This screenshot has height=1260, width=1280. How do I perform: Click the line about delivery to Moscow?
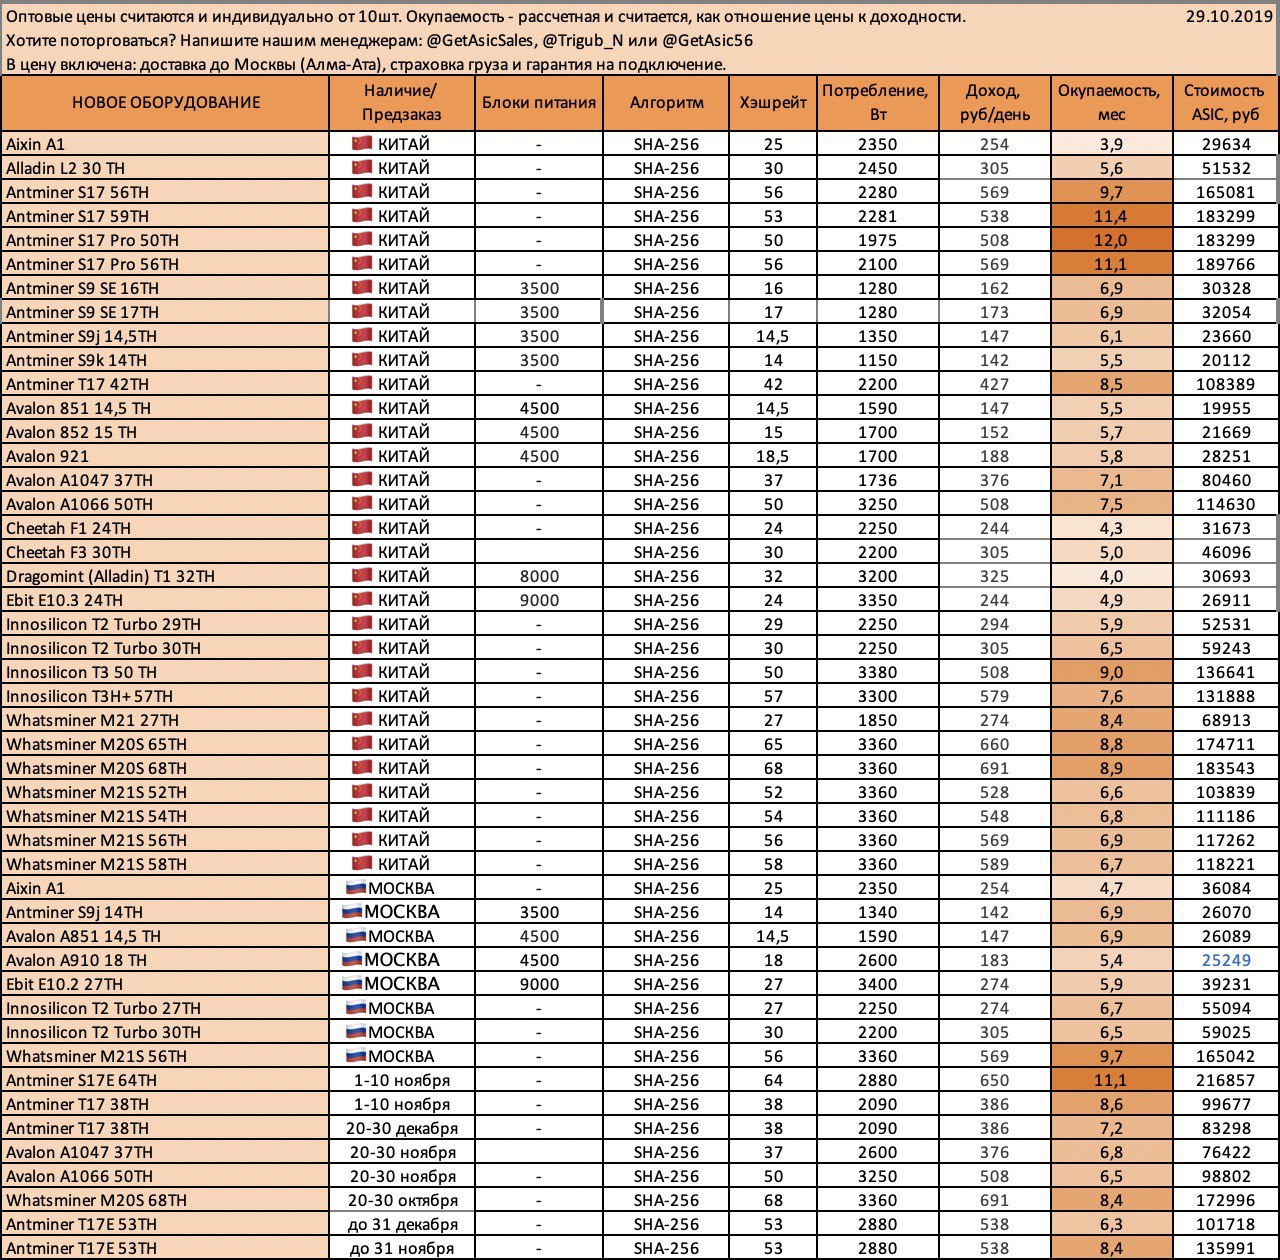(366, 65)
